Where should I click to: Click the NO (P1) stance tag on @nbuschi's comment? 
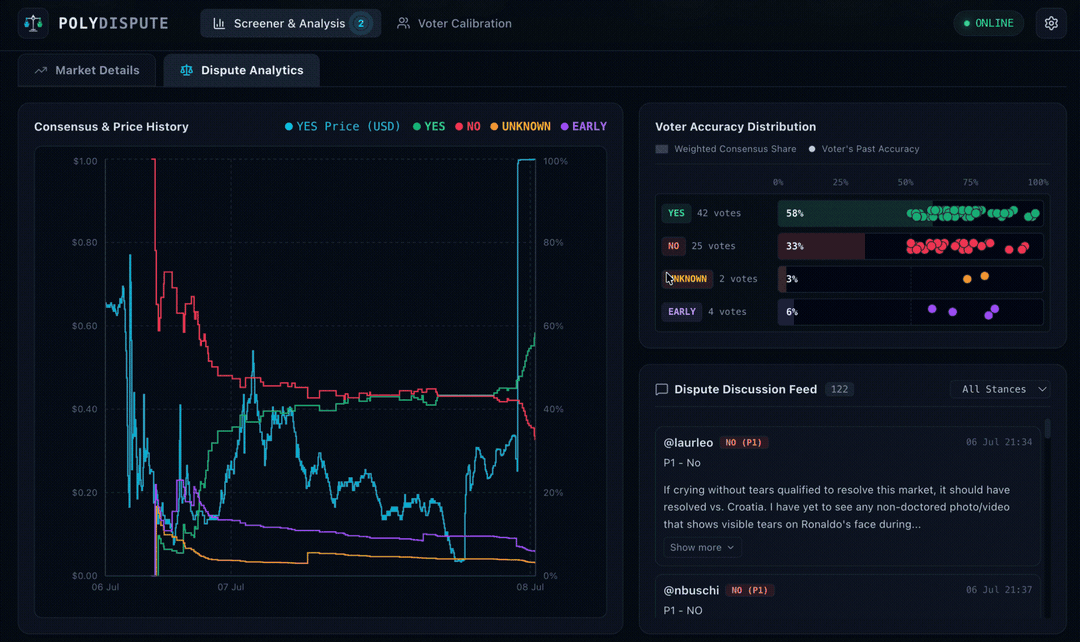[x=750, y=590]
